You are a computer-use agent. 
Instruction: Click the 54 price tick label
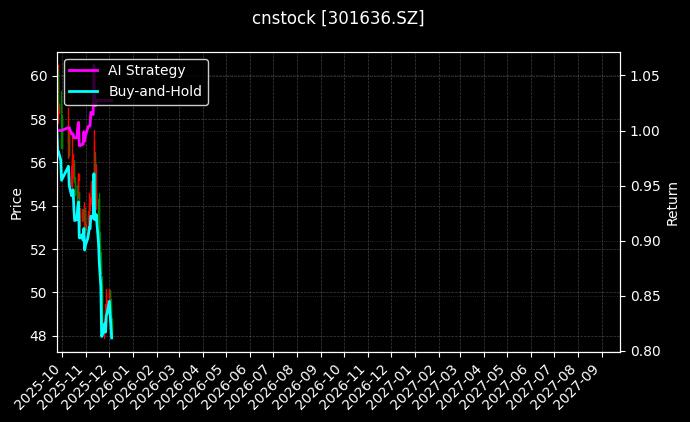41,206
